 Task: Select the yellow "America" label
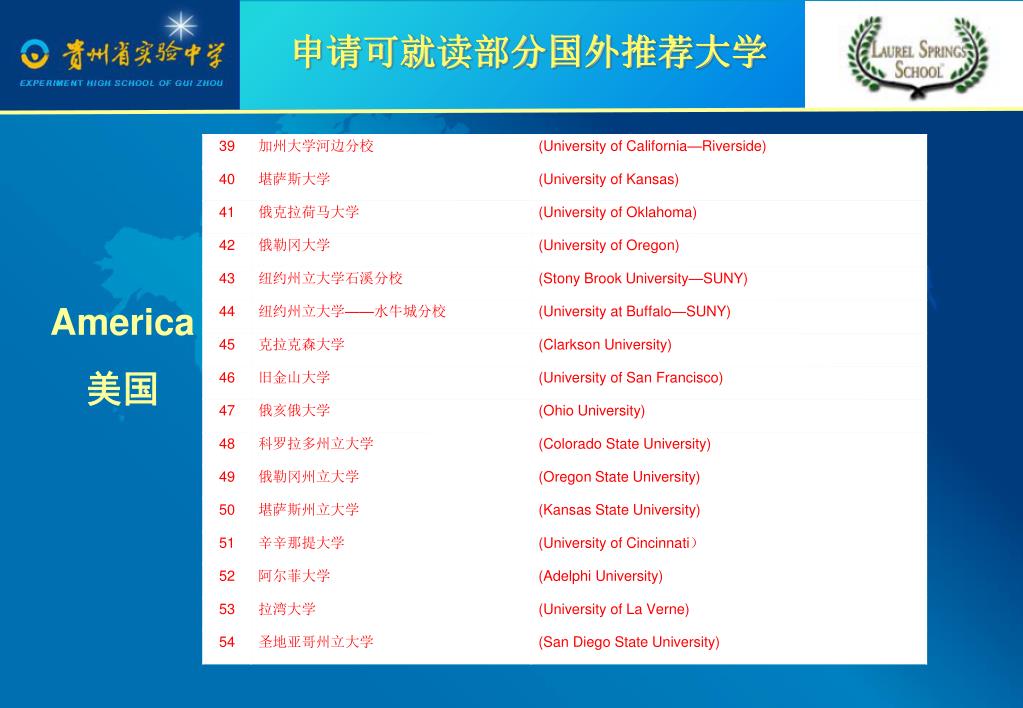coord(123,322)
